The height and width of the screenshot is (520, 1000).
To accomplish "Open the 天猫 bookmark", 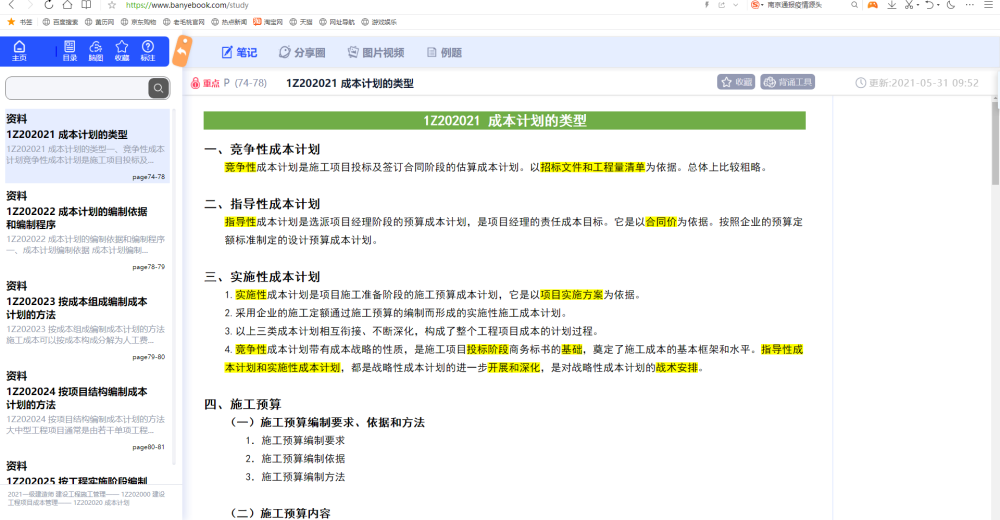I will click(301, 22).
